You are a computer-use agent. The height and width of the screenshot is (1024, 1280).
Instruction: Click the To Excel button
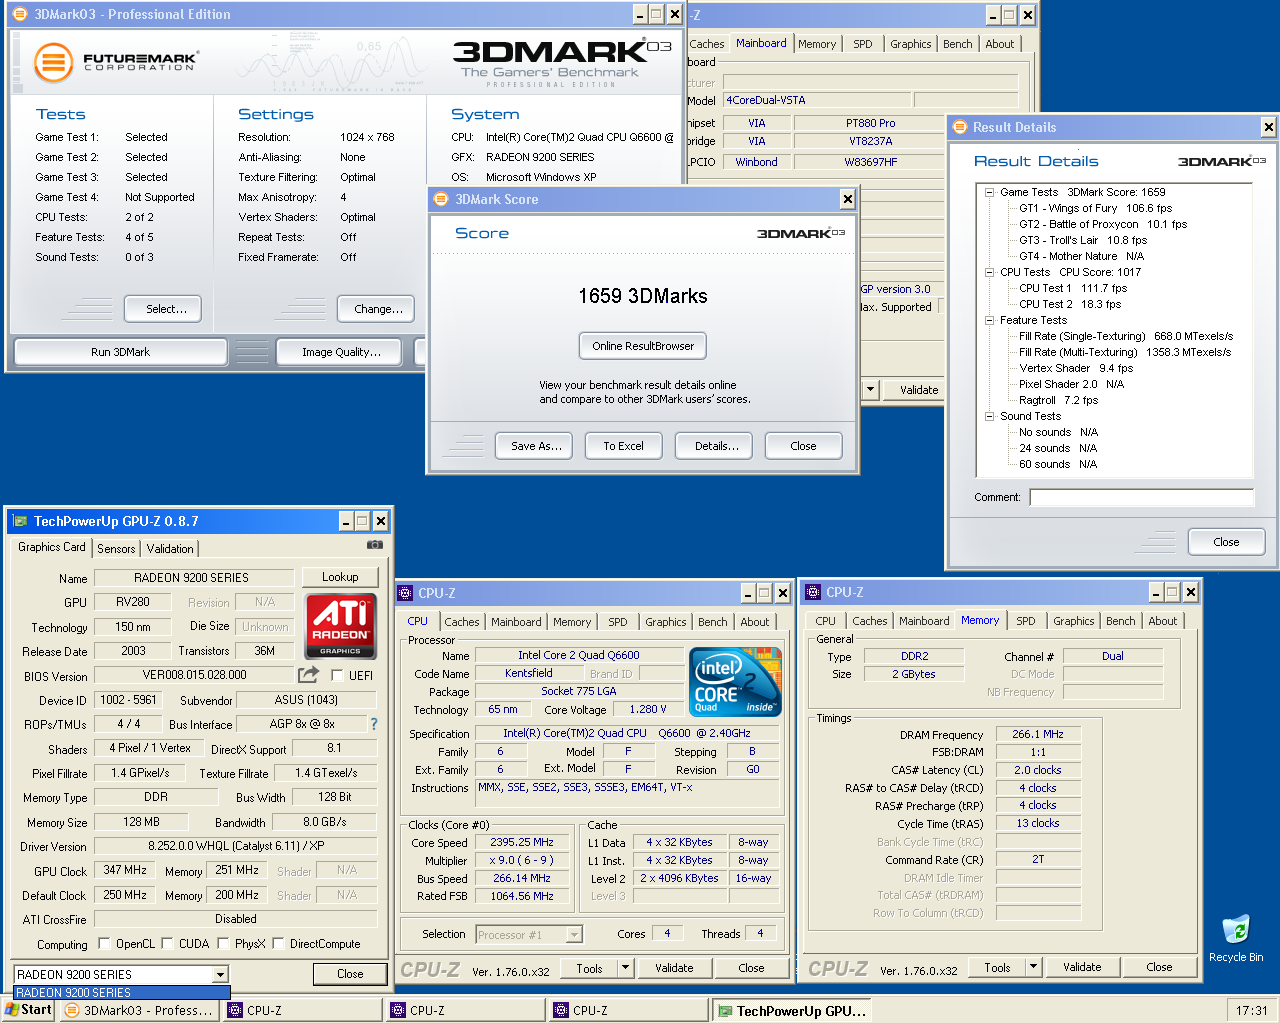coord(623,446)
